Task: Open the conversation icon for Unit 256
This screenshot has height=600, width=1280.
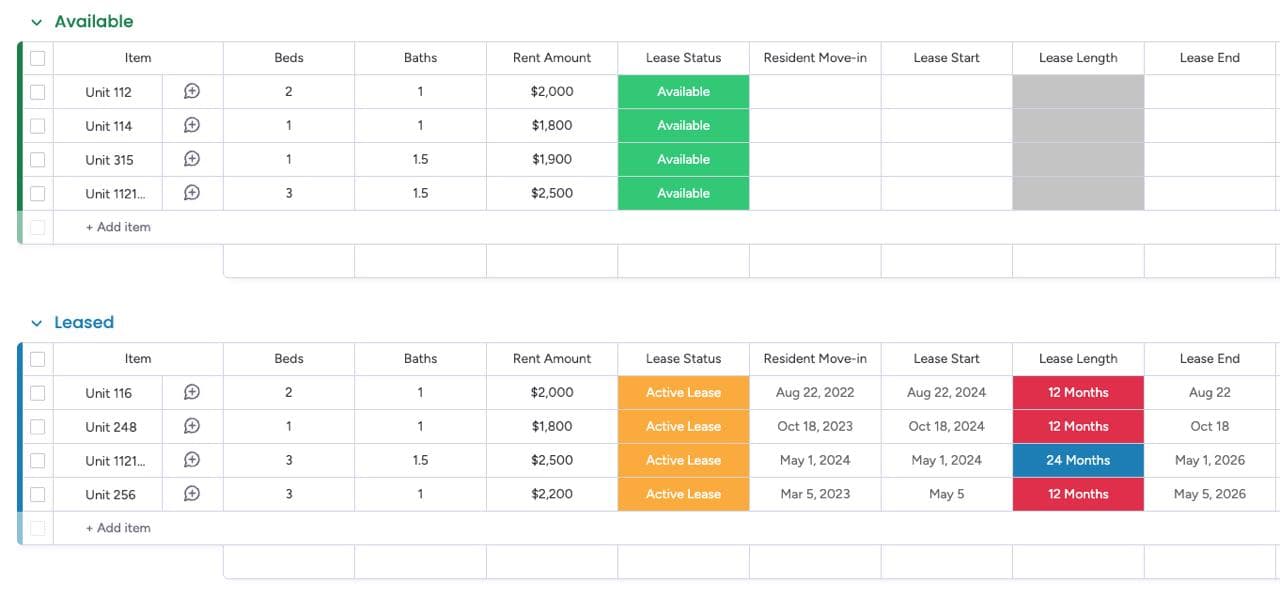Action: tap(192, 494)
